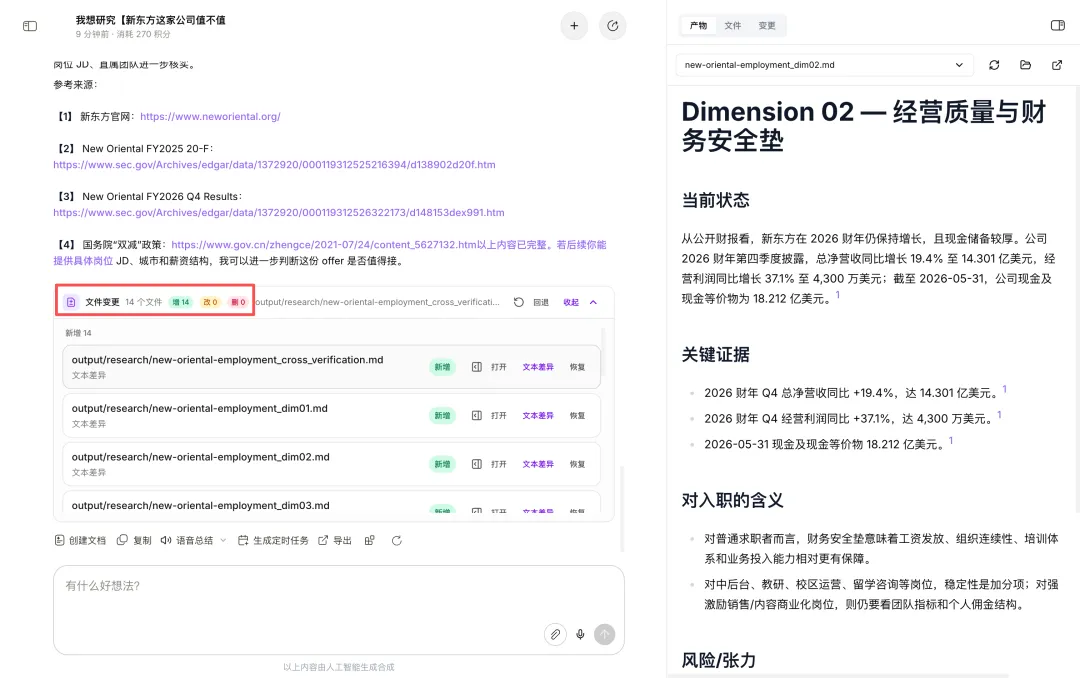Click the send arrow button
The height and width of the screenshot is (678, 1080).
605,634
